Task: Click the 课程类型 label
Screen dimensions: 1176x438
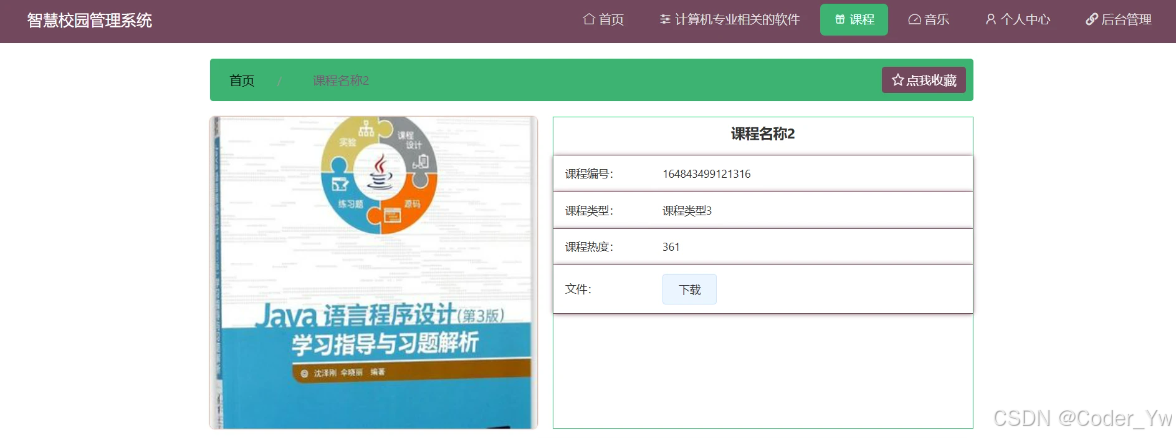Action: click(589, 211)
